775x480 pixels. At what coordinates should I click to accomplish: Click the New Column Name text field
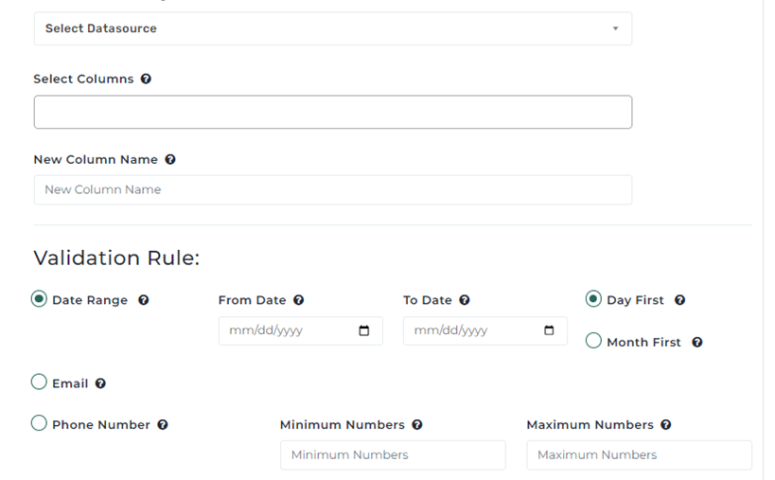point(332,190)
